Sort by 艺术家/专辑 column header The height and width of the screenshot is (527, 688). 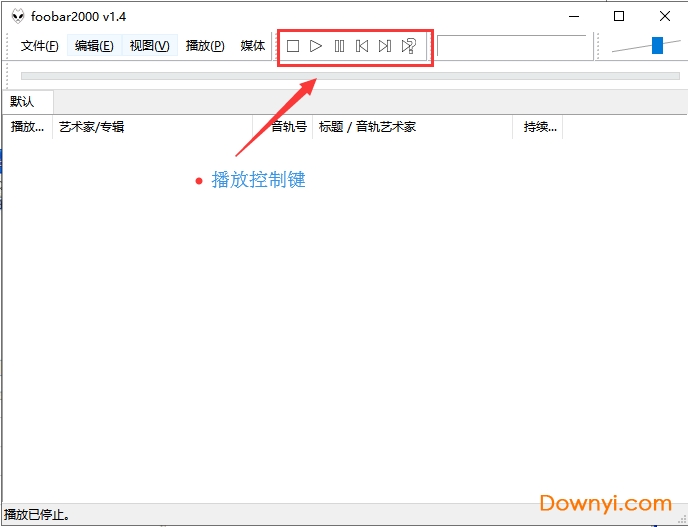152,127
